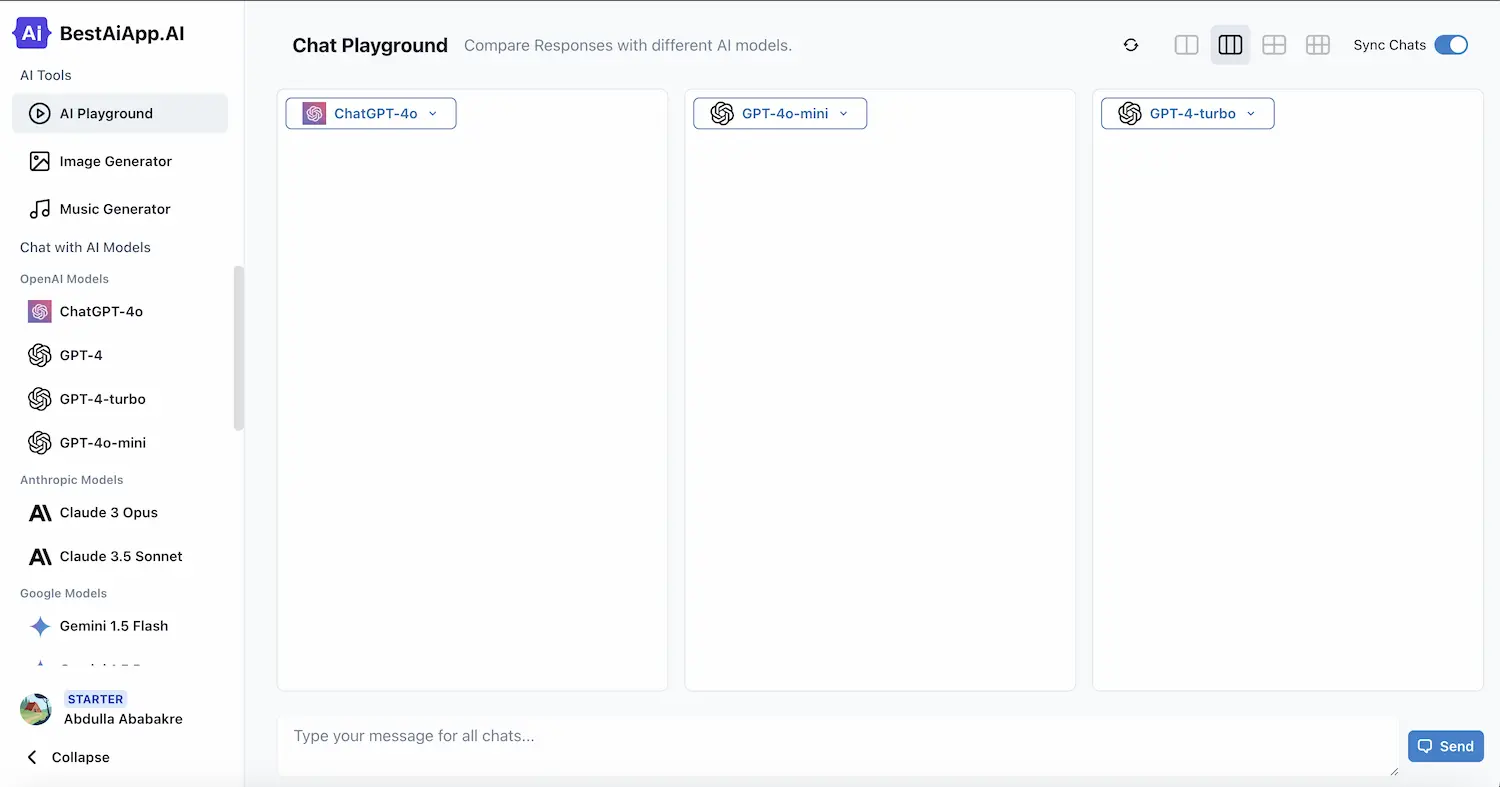Click the AI Playground play icon in sidebar

(40, 114)
